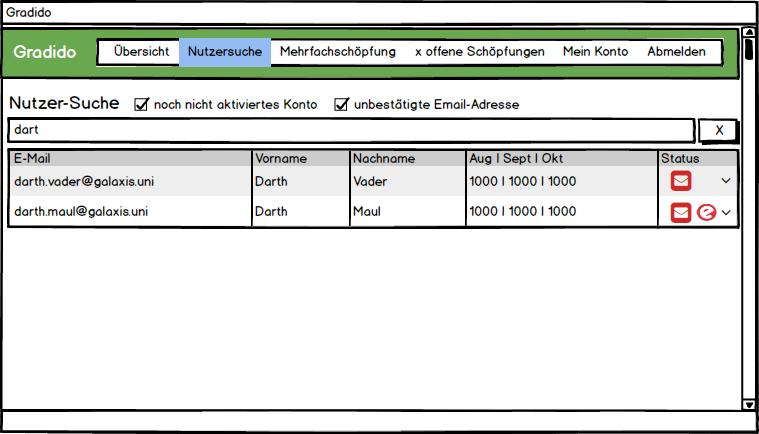759x434 pixels.
Task: Click the Gradido logo in the header
Action: click(45, 52)
